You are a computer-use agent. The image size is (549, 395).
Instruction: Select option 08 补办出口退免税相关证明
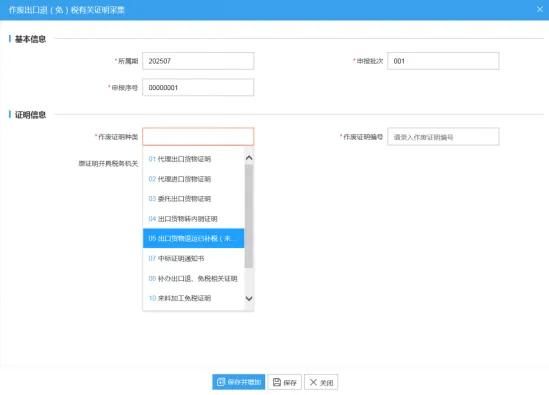tap(193, 278)
